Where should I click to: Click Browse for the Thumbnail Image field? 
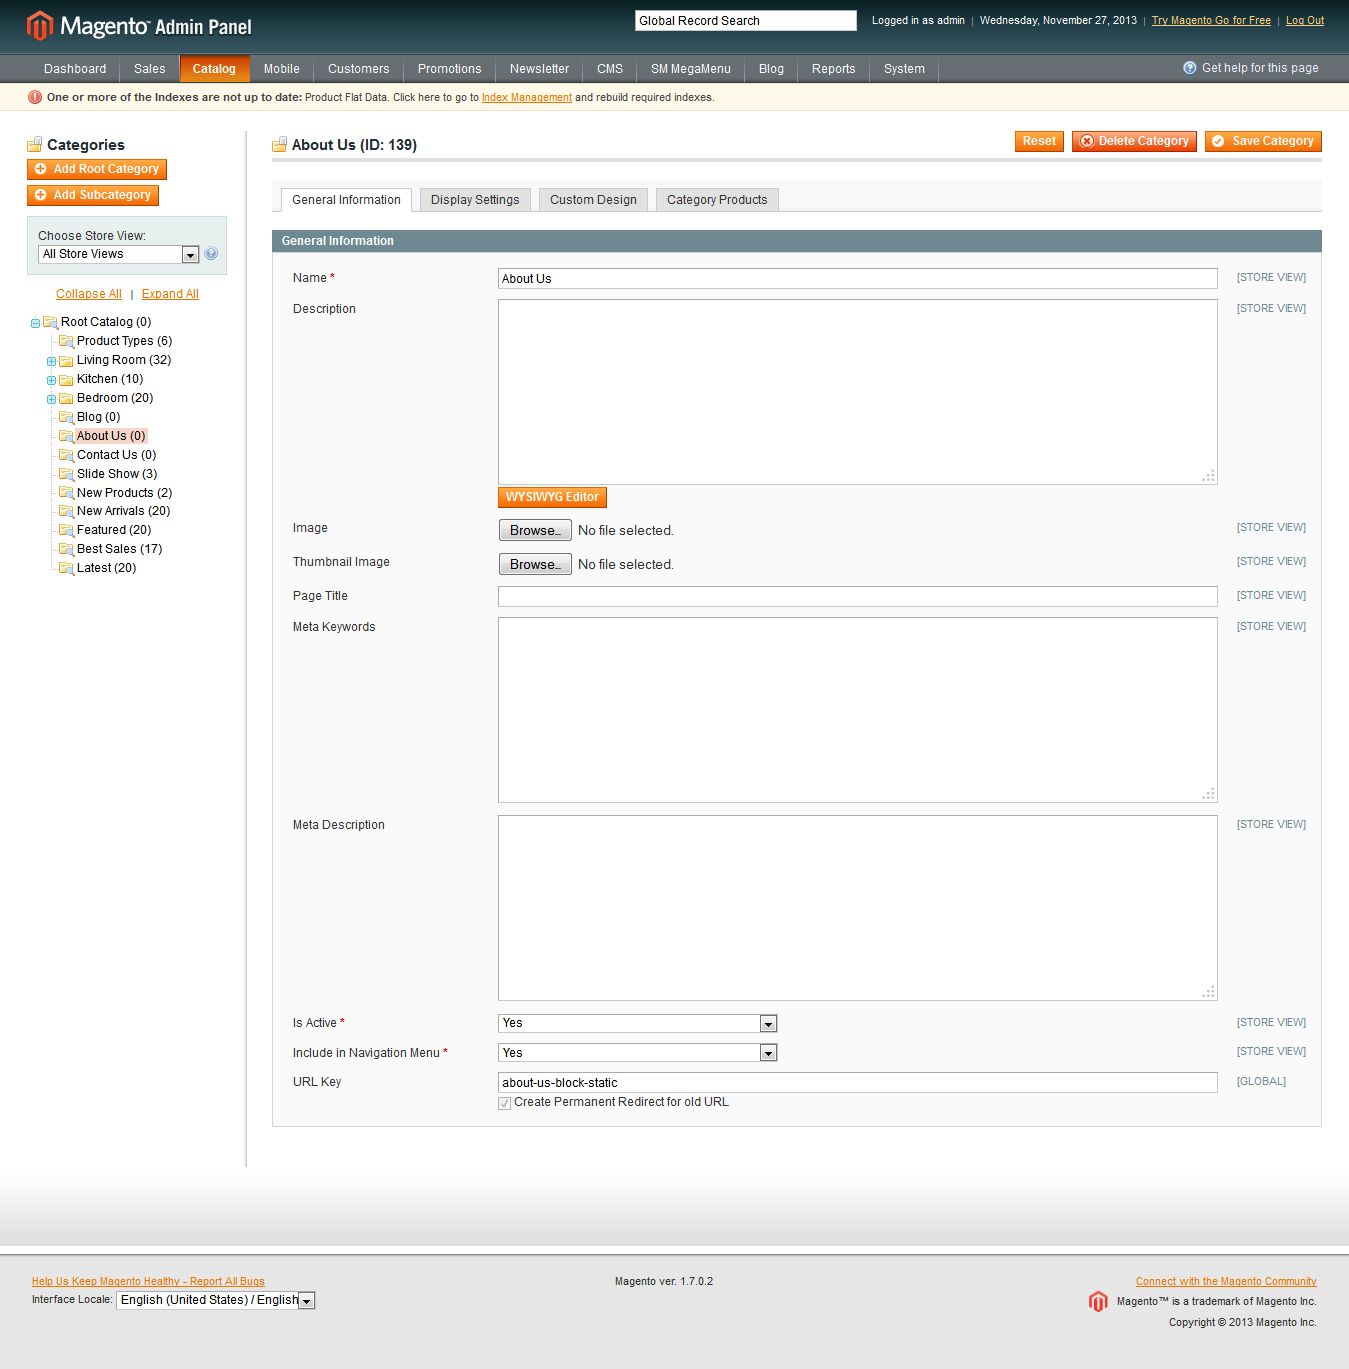pos(535,564)
